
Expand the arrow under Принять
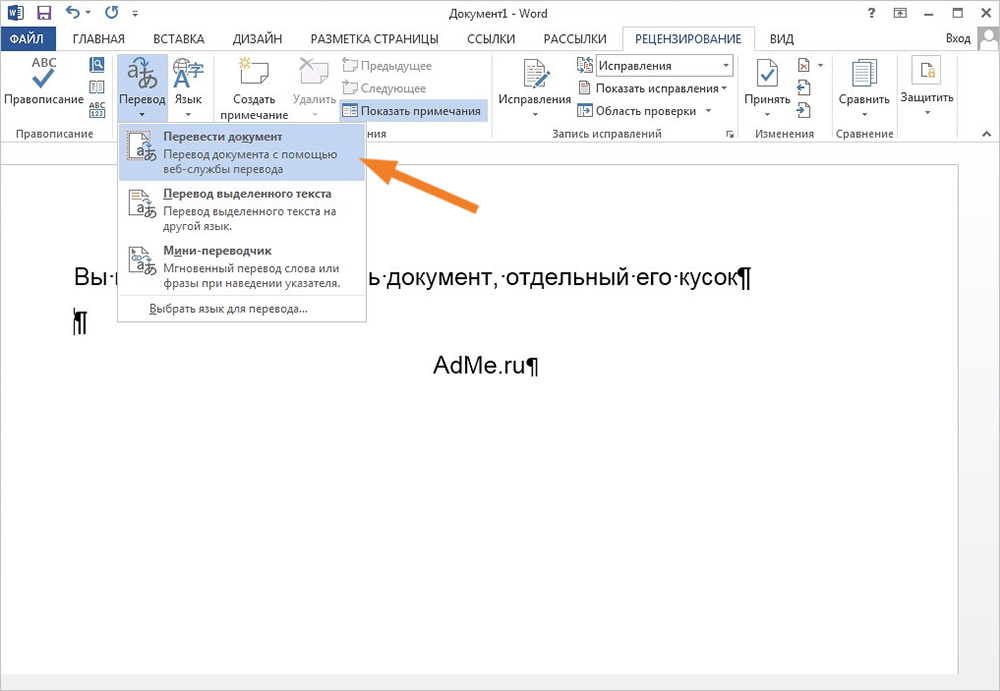coord(767,115)
